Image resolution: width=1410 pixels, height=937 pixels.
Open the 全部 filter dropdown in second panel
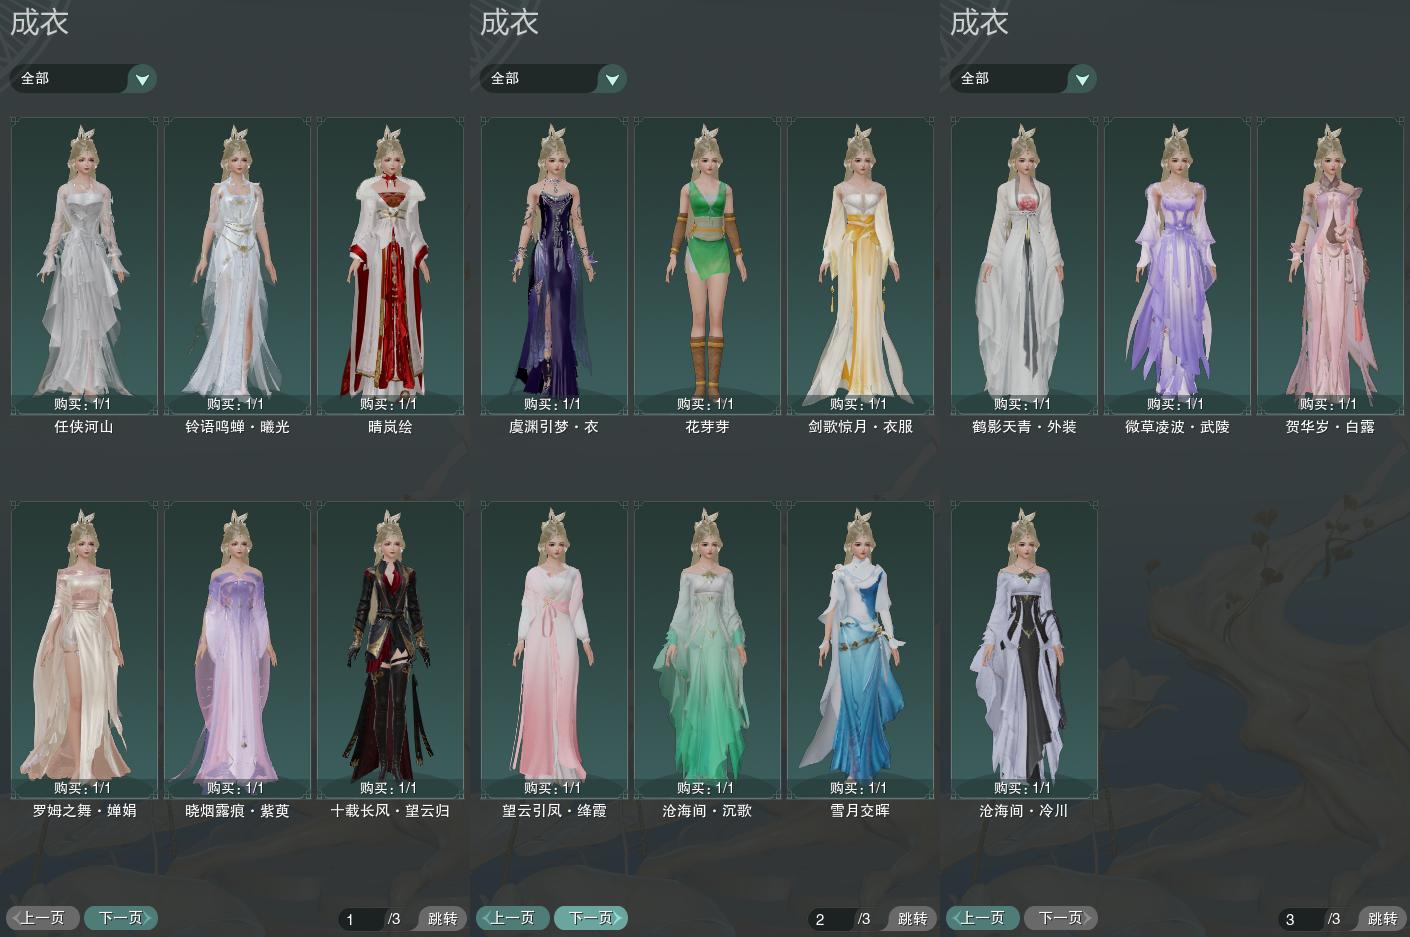pos(553,78)
